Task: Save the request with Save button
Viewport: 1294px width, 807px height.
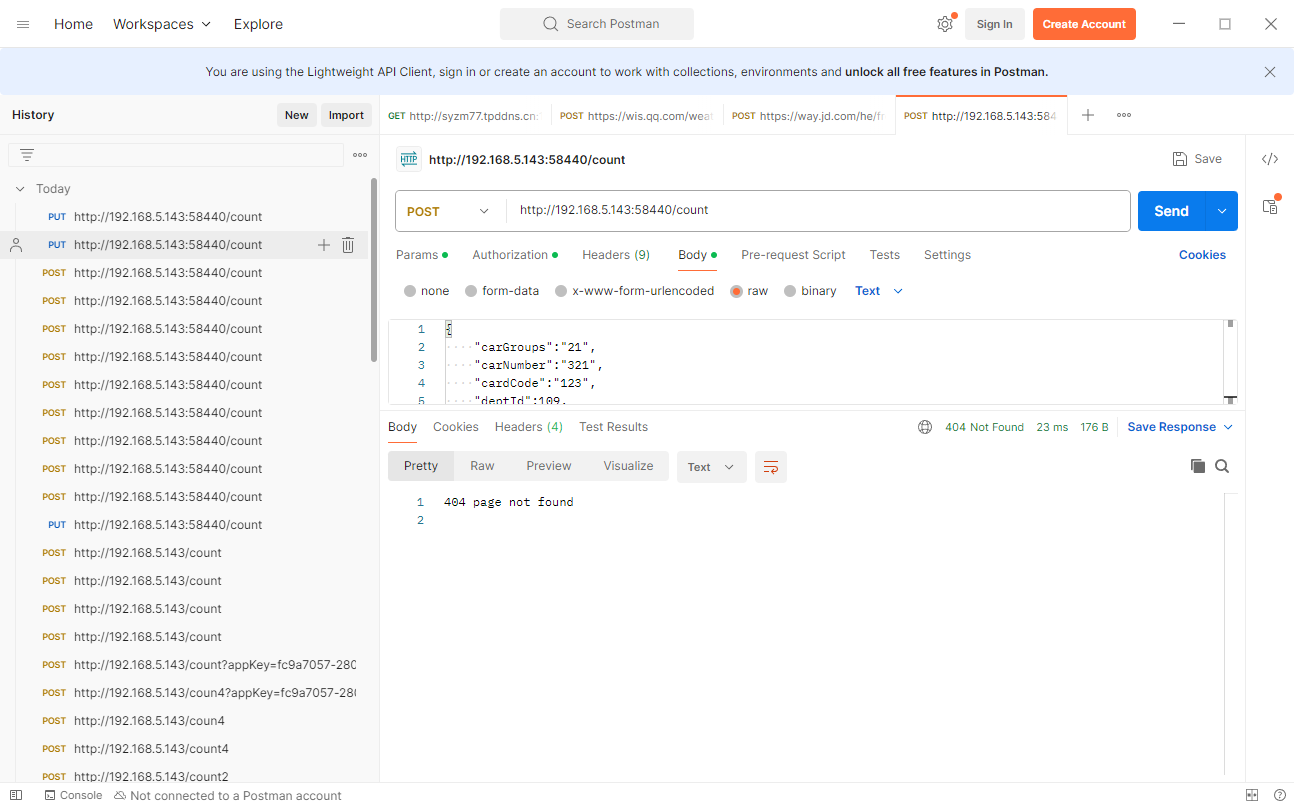Action: point(1197,159)
